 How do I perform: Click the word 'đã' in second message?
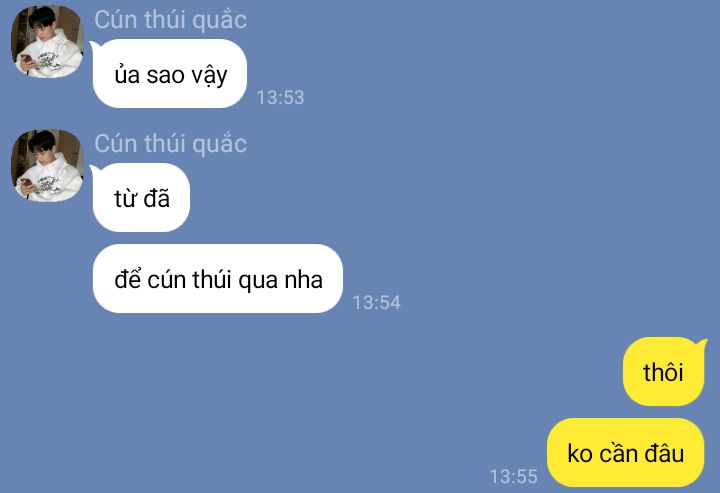pos(157,199)
